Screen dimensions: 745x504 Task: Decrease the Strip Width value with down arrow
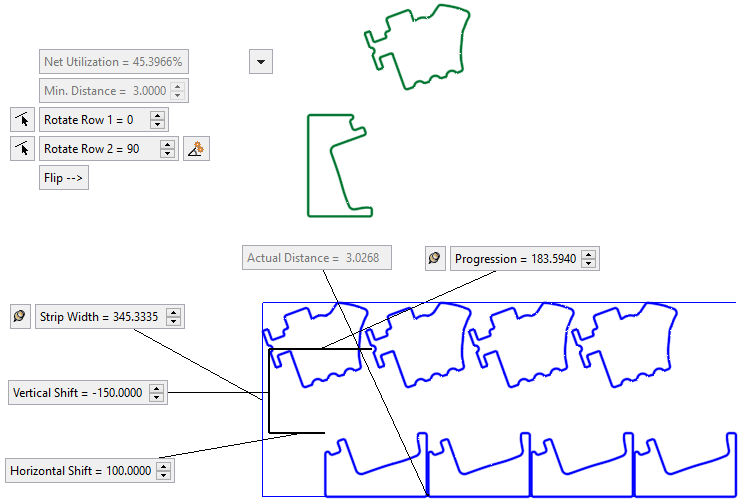pos(173,321)
